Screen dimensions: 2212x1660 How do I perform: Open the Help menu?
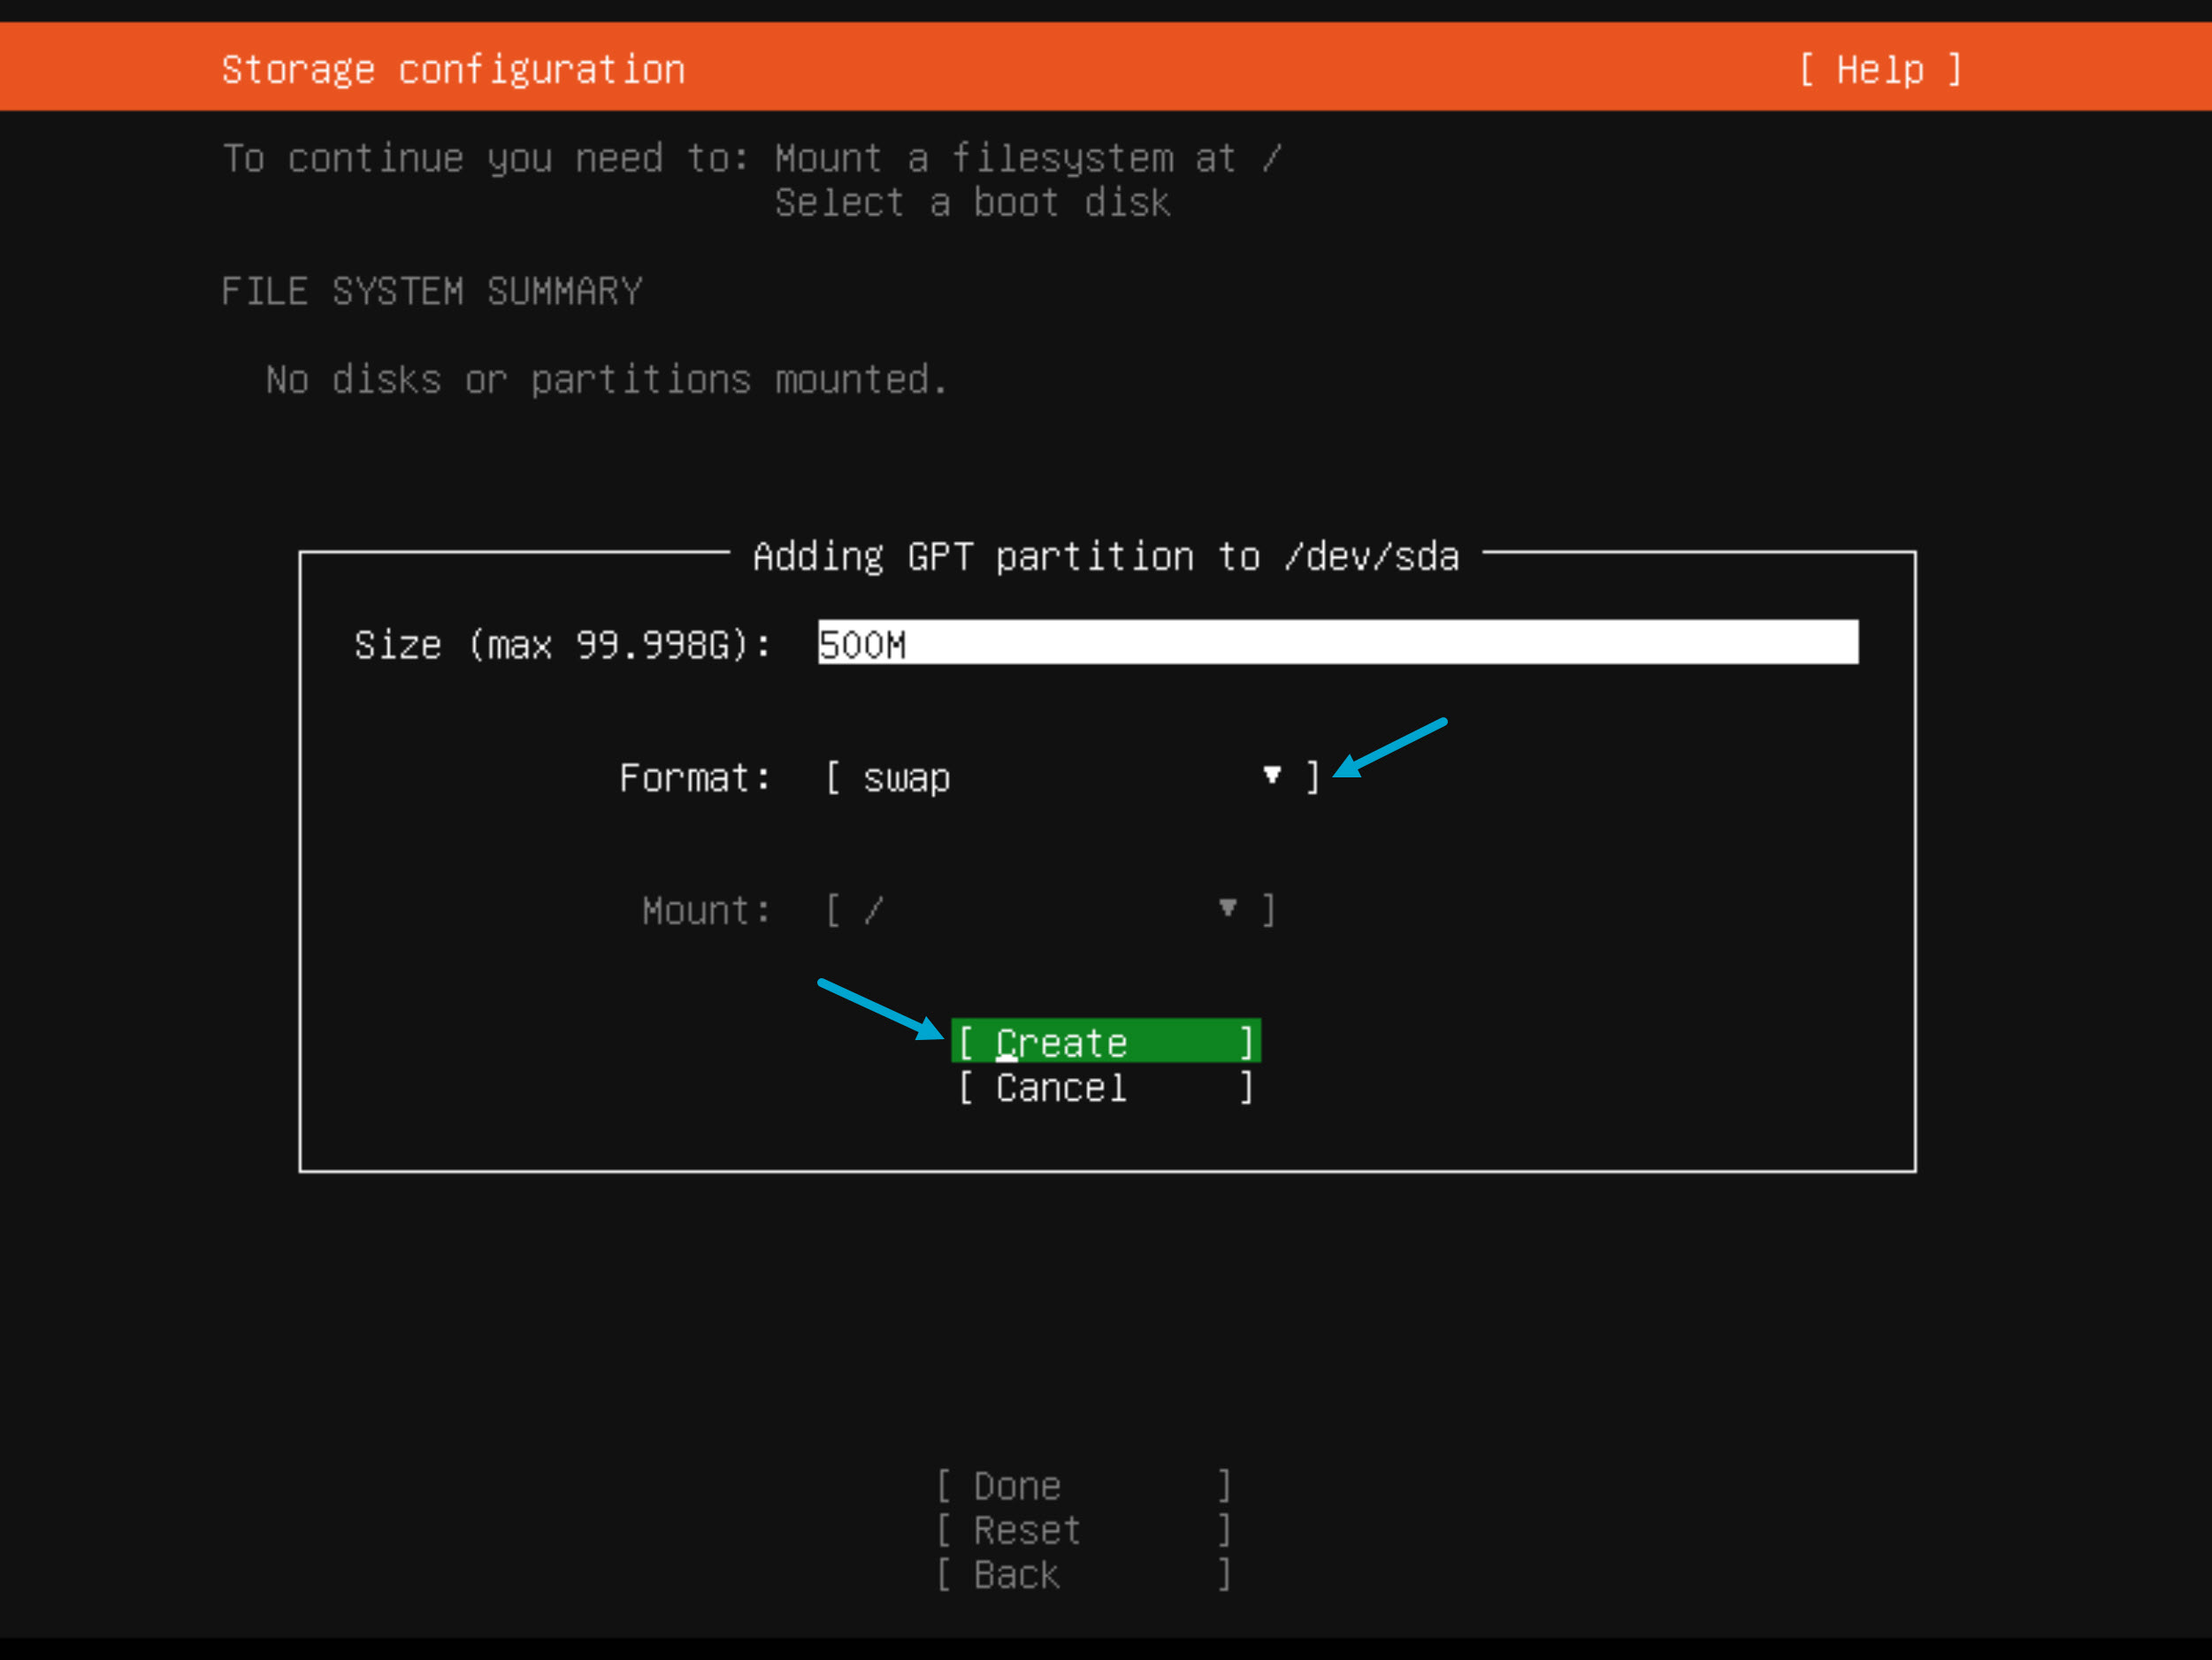tap(1880, 70)
